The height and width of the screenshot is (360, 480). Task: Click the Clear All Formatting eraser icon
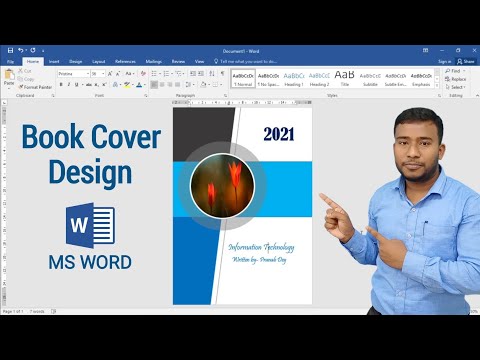coord(143,74)
